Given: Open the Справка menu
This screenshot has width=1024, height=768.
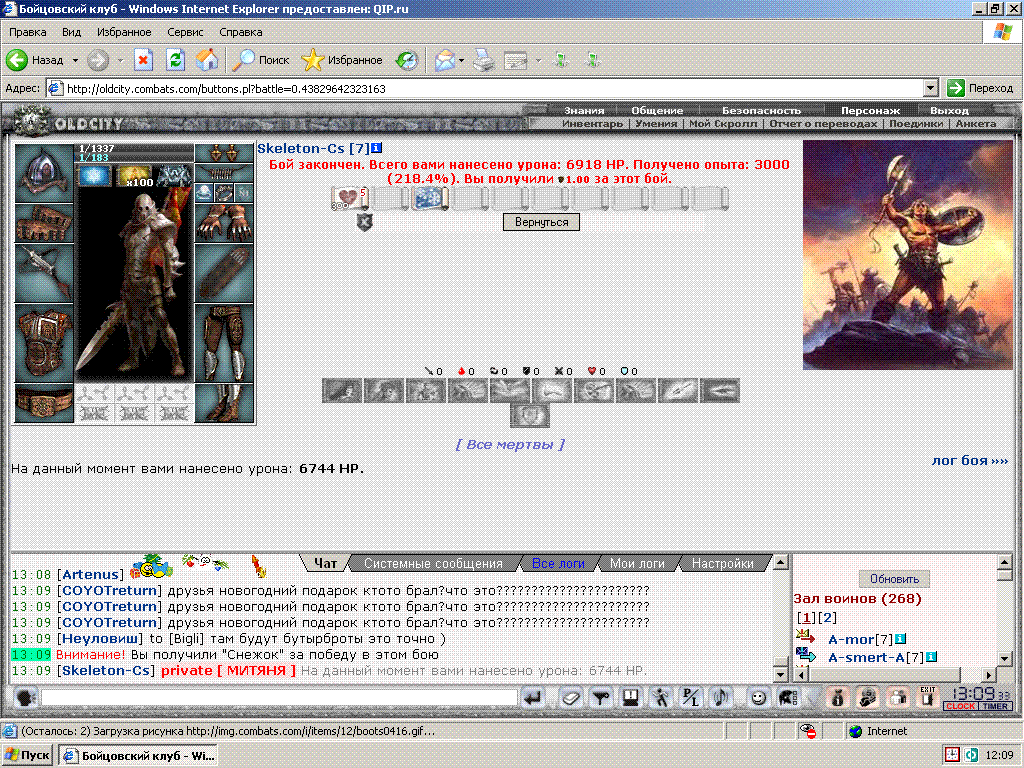Looking at the screenshot, I should (x=240, y=32).
